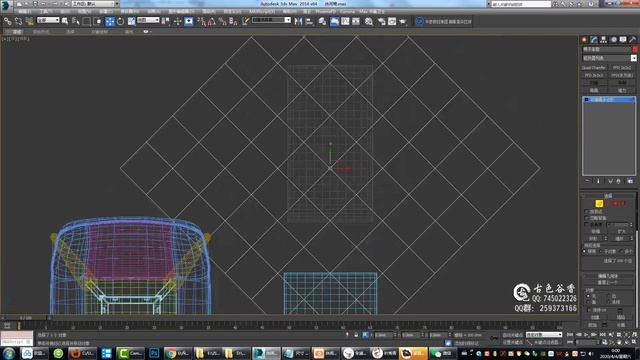
Task: Toggle the 3D Snaps icon
Action: [x=201, y=21]
